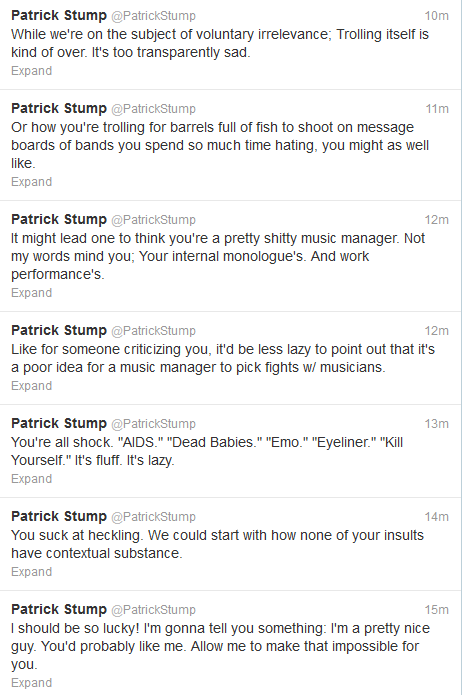The image size is (462, 695).
Task: Select the tweet text "Trolling itself is kind of over"
Action: [220, 43]
